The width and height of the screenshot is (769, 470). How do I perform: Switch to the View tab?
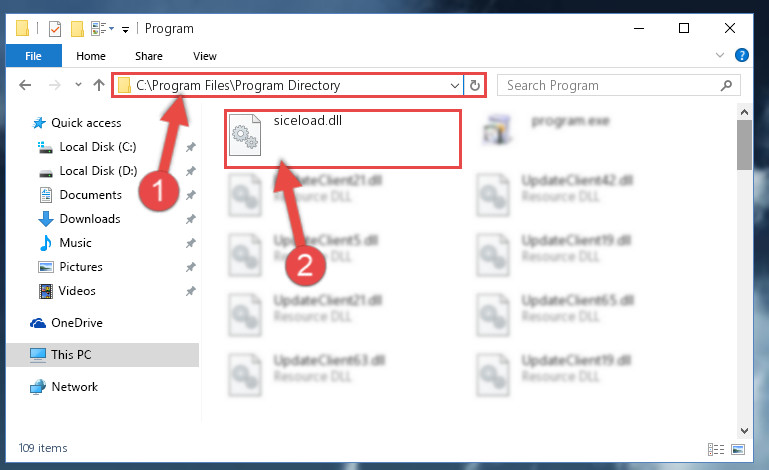(x=205, y=56)
